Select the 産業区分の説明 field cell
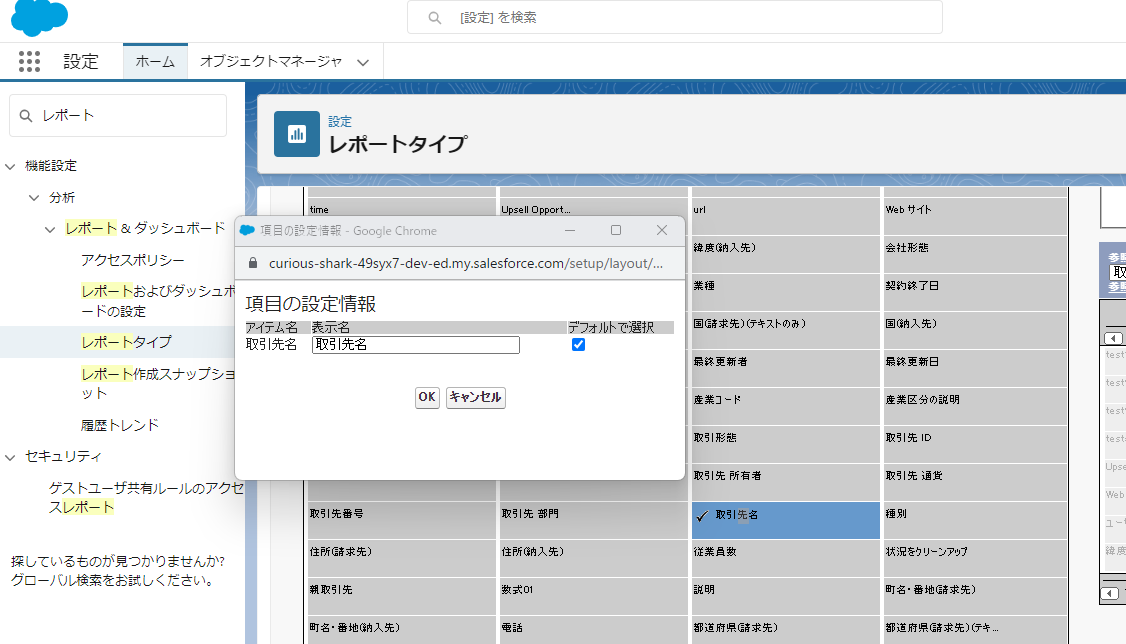1126x644 pixels. 974,406
